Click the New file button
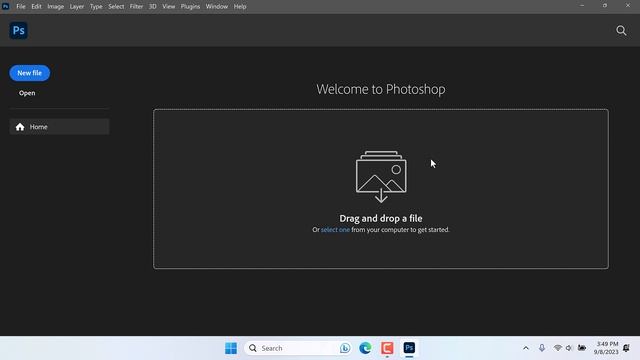Image resolution: width=640 pixels, height=360 pixels. (29, 73)
